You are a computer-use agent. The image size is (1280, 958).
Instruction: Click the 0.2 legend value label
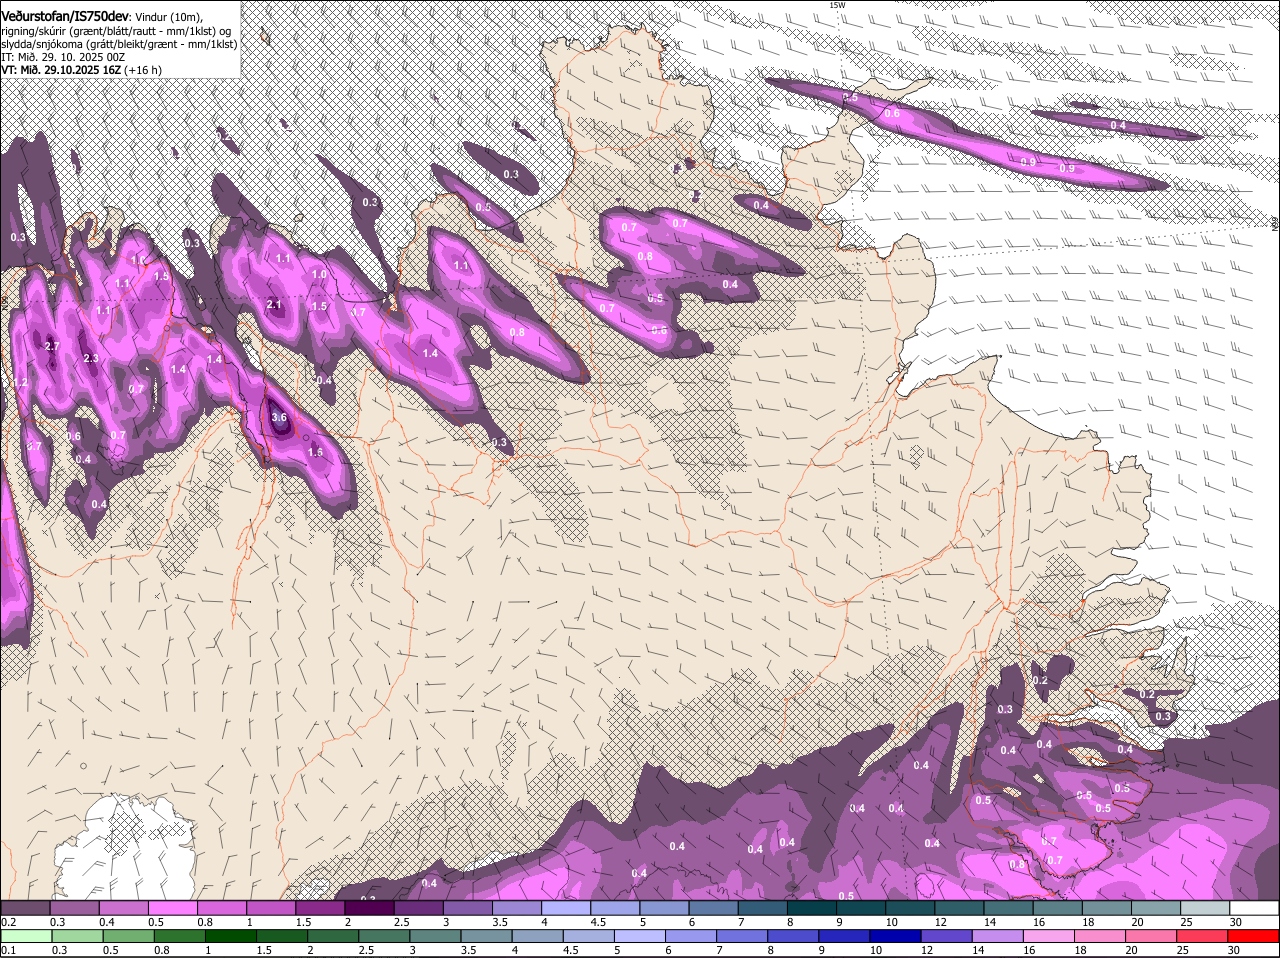(x=8, y=922)
